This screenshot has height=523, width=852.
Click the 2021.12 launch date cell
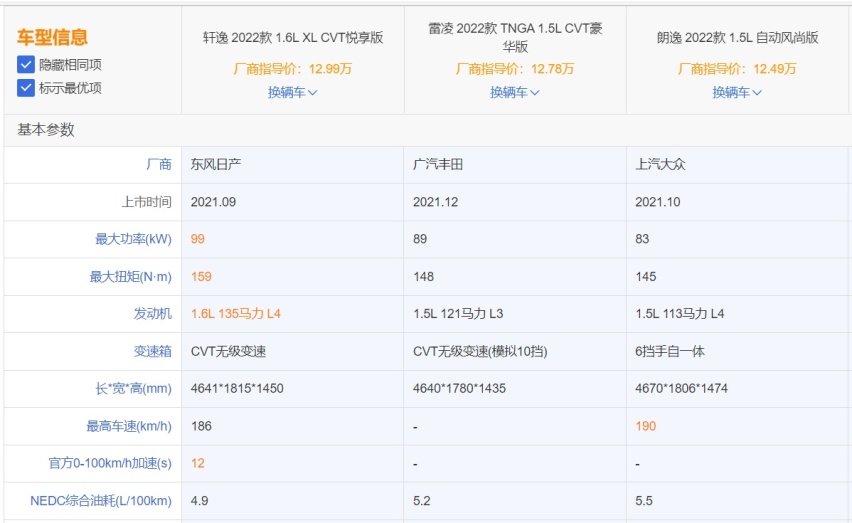pos(435,202)
